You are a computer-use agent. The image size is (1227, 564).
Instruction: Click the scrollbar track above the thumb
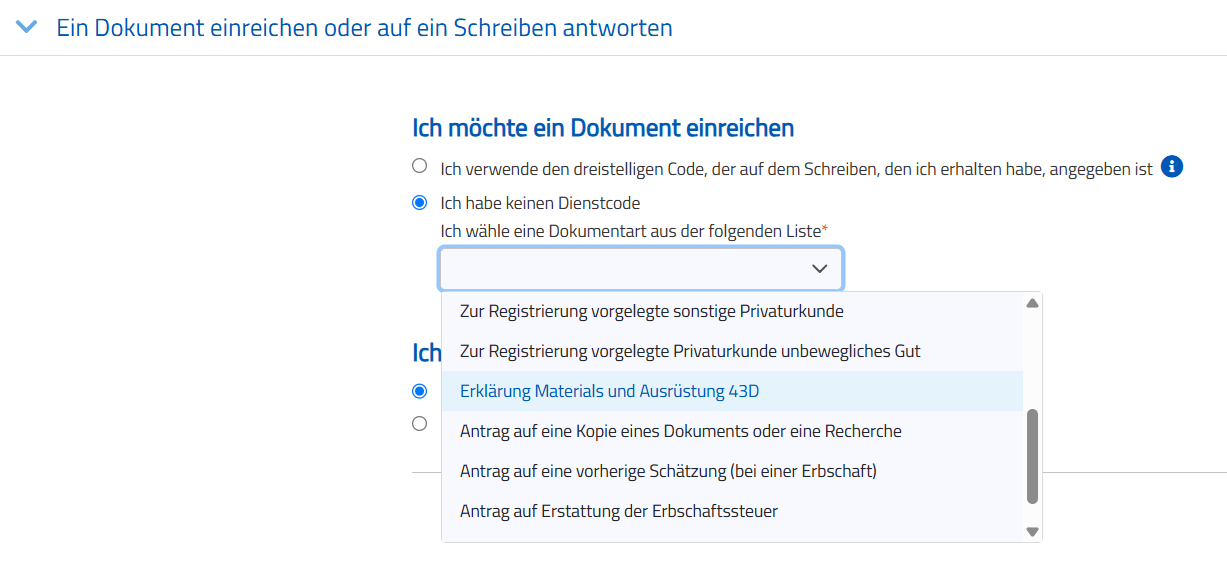tap(1033, 360)
